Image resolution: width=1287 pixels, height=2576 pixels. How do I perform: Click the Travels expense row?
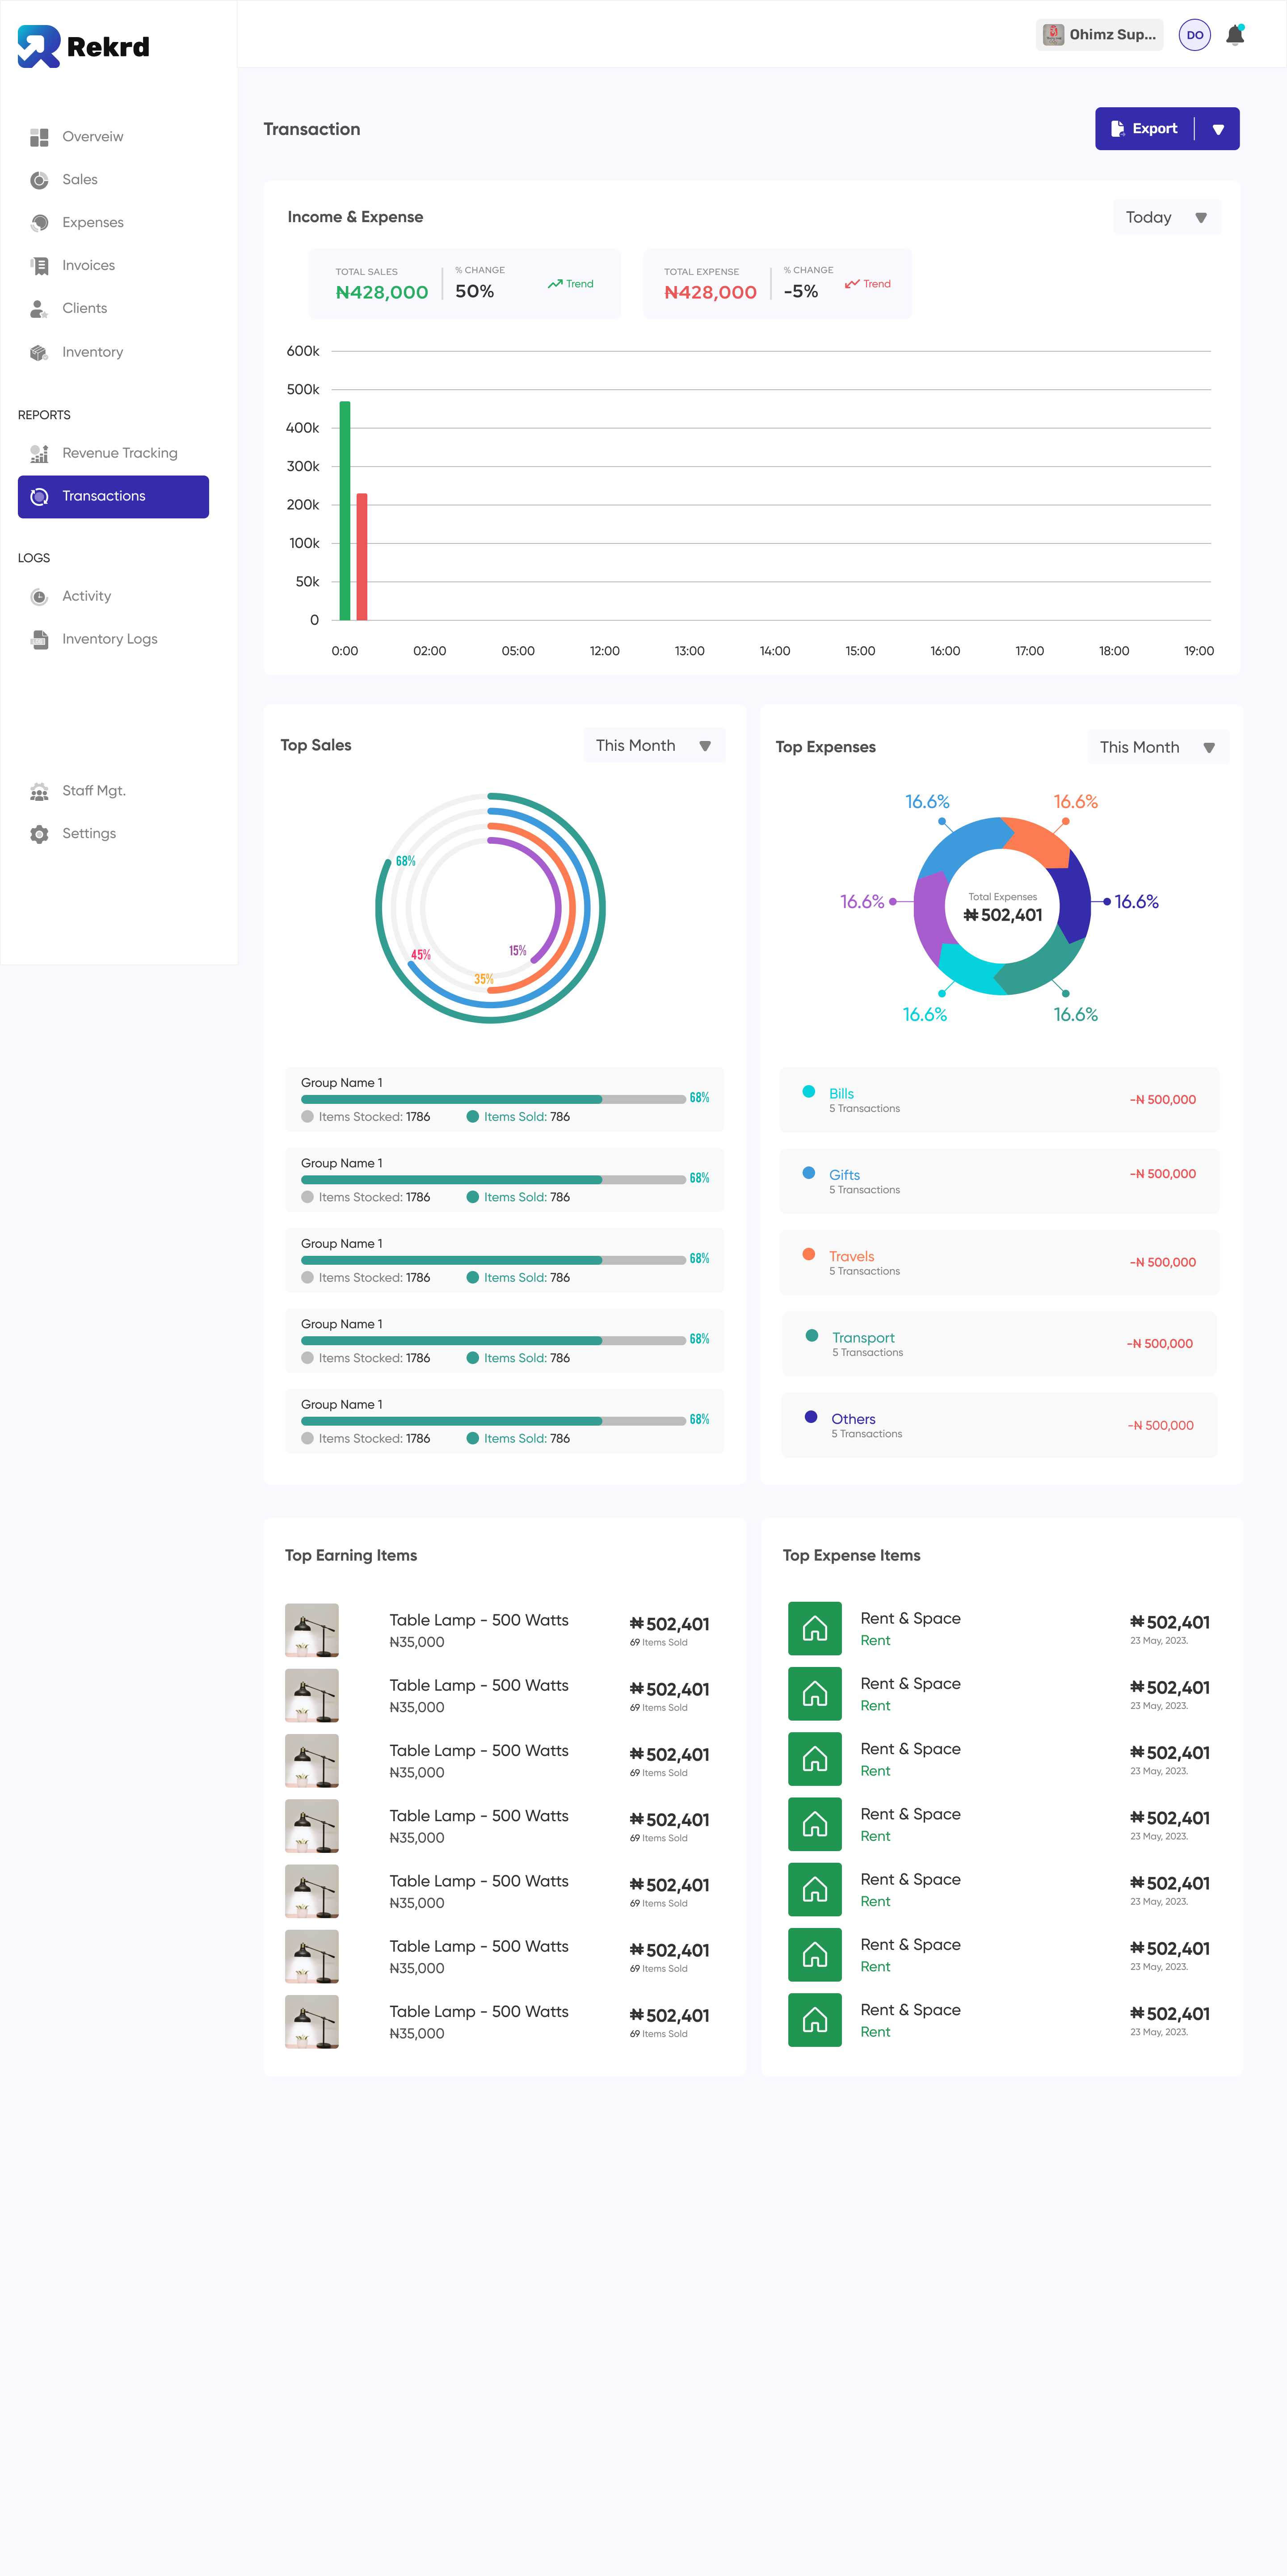pyautogui.click(x=999, y=1263)
